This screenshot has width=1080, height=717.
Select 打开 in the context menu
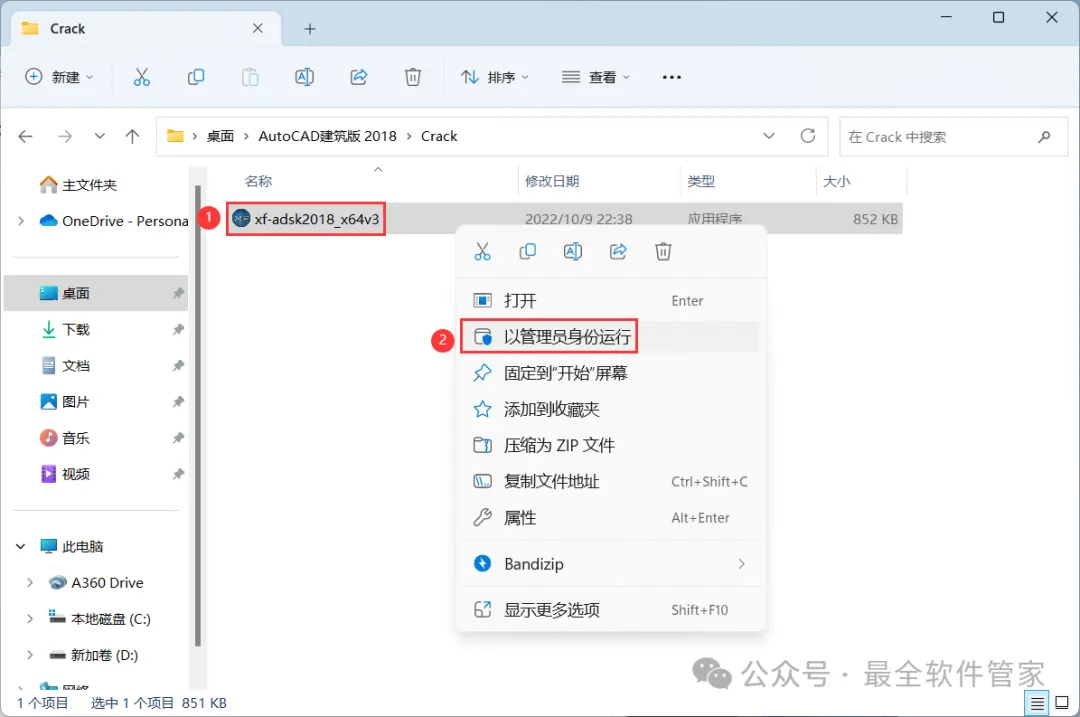610,301
